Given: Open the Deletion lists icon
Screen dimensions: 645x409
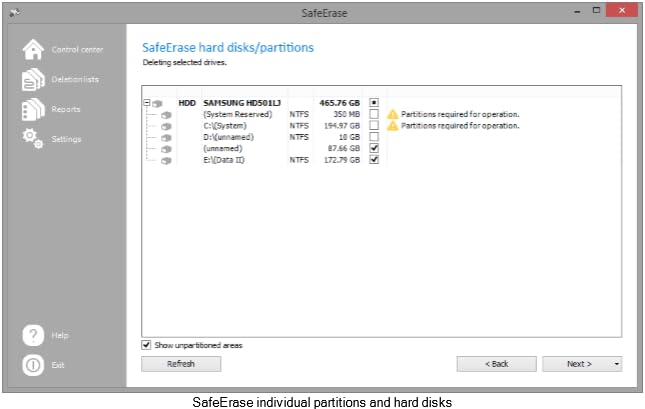Looking at the screenshot, I should 33,79.
